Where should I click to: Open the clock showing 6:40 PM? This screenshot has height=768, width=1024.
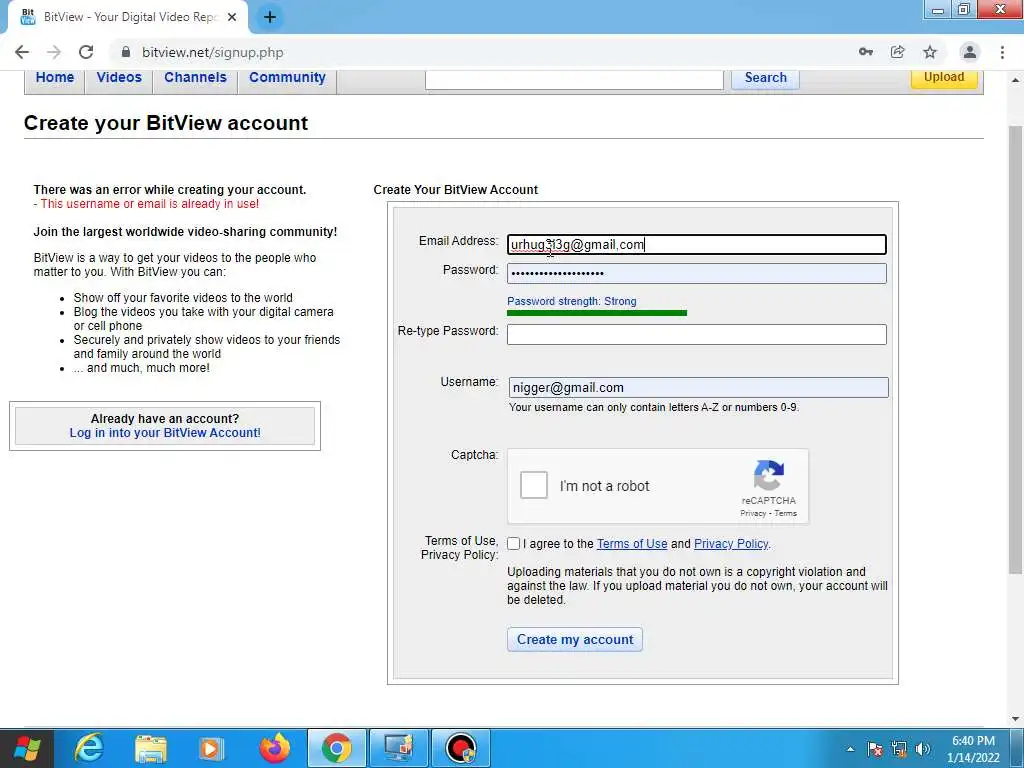coord(973,749)
